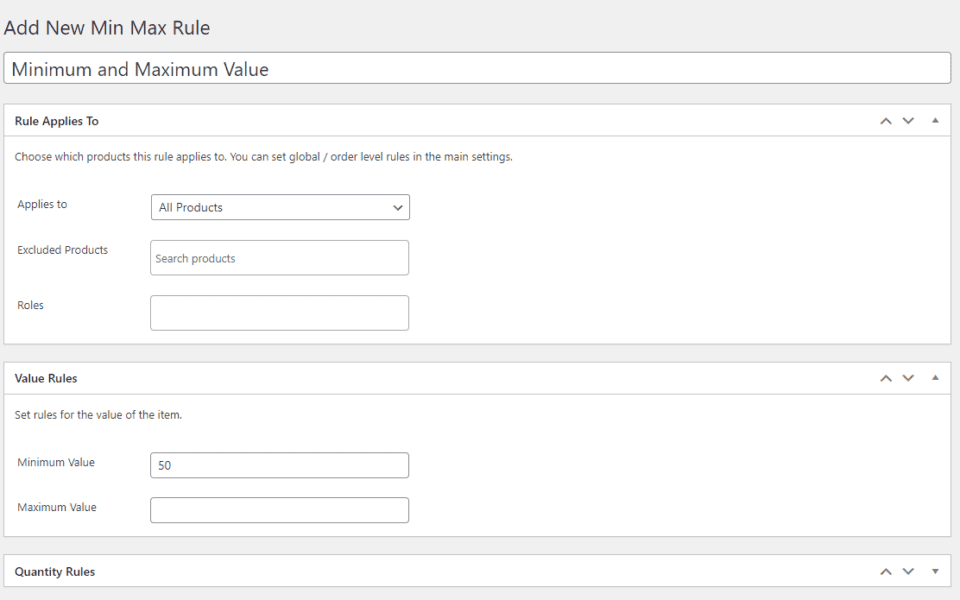Click the collapse arrow on Rule Applies To
Viewport: 960px width, 600px height.
point(936,120)
